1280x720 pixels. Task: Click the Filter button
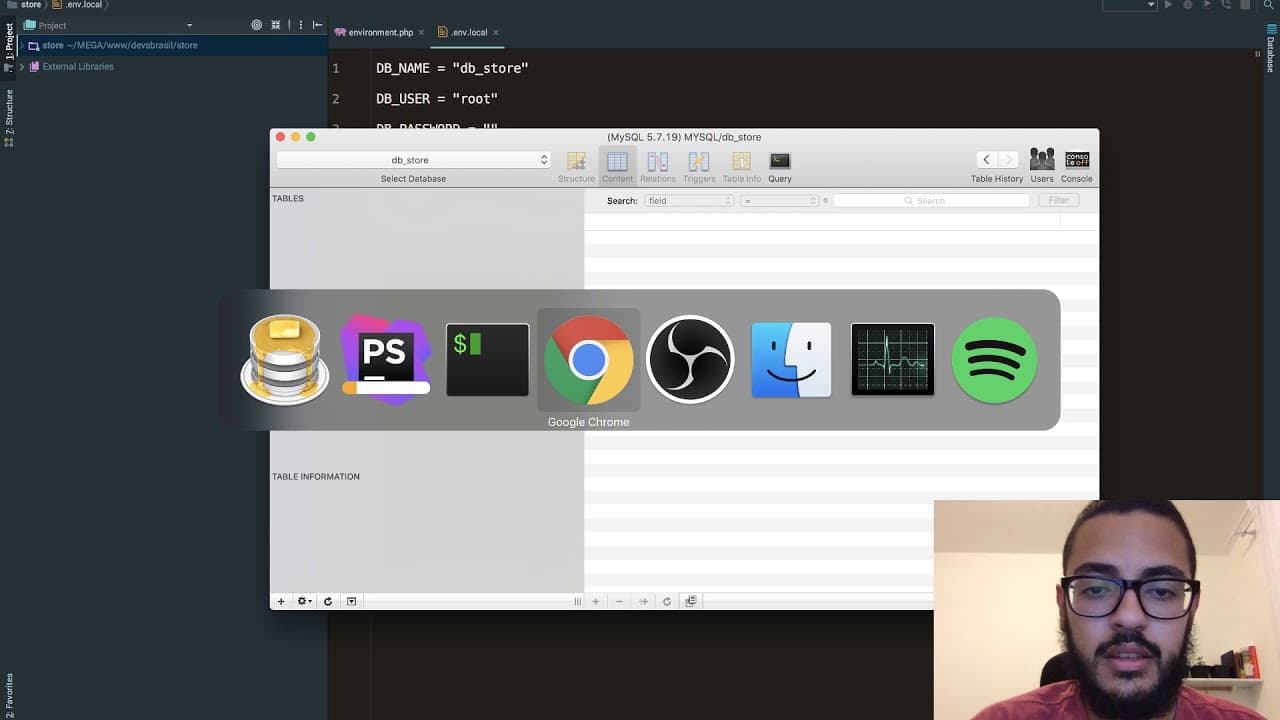point(1059,201)
